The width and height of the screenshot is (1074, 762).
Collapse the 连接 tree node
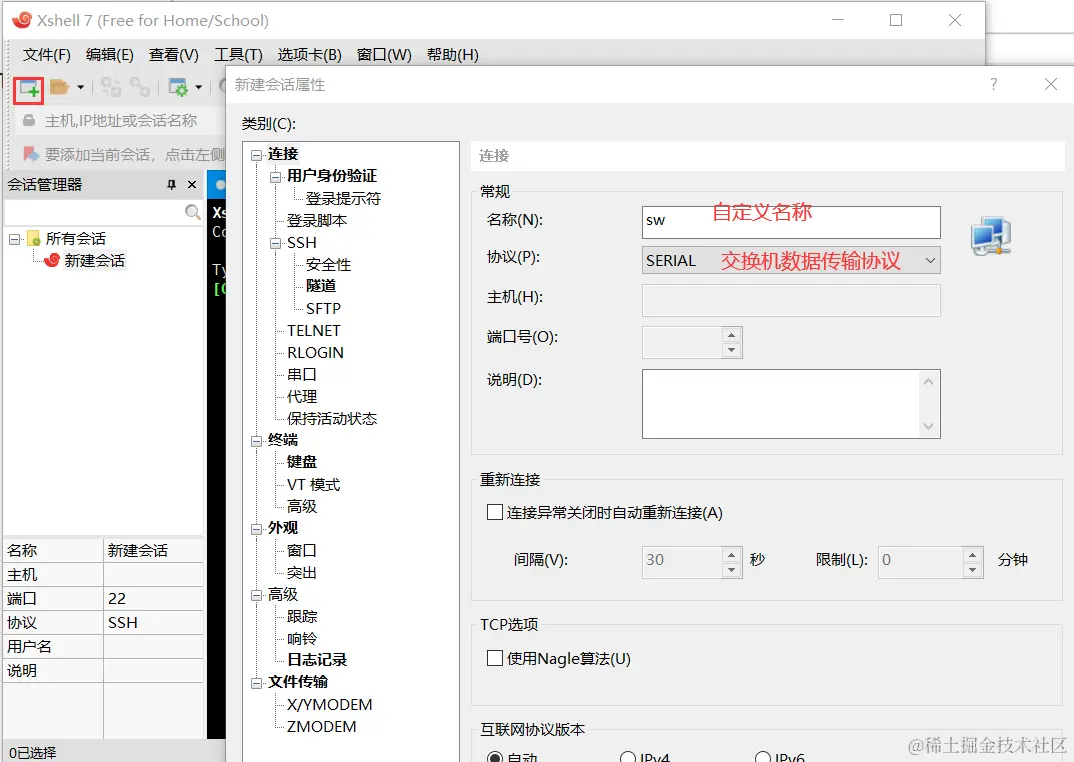coord(256,156)
